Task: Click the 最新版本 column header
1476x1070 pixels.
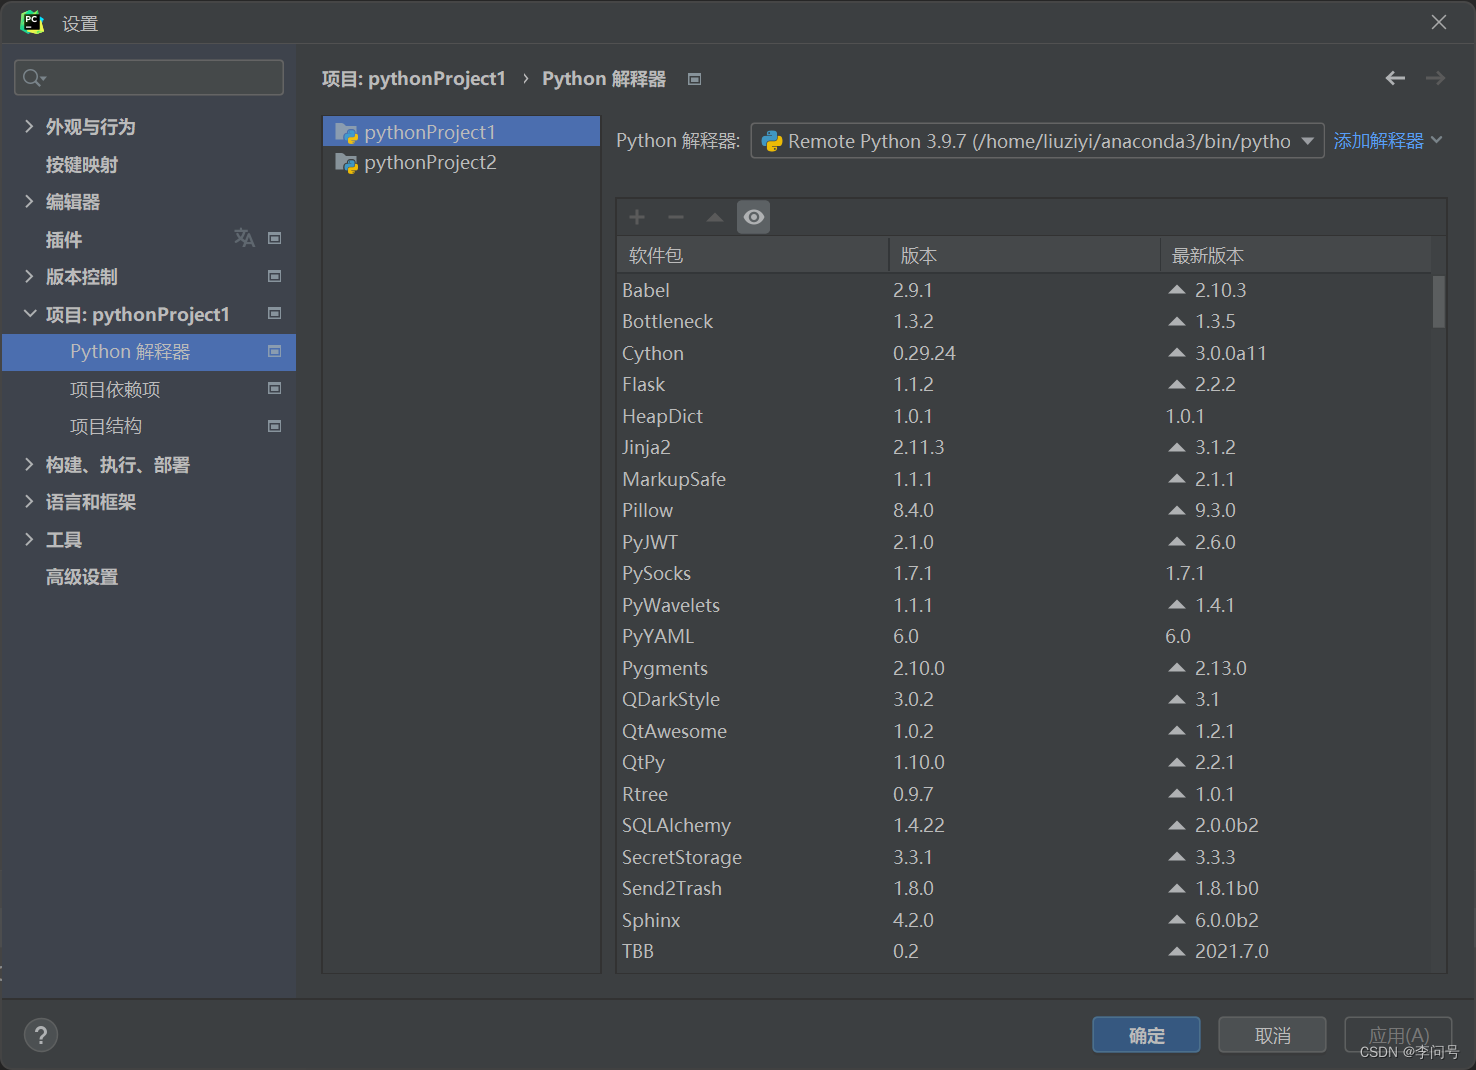Action: pyautogui.click(x=1296, y=256)
